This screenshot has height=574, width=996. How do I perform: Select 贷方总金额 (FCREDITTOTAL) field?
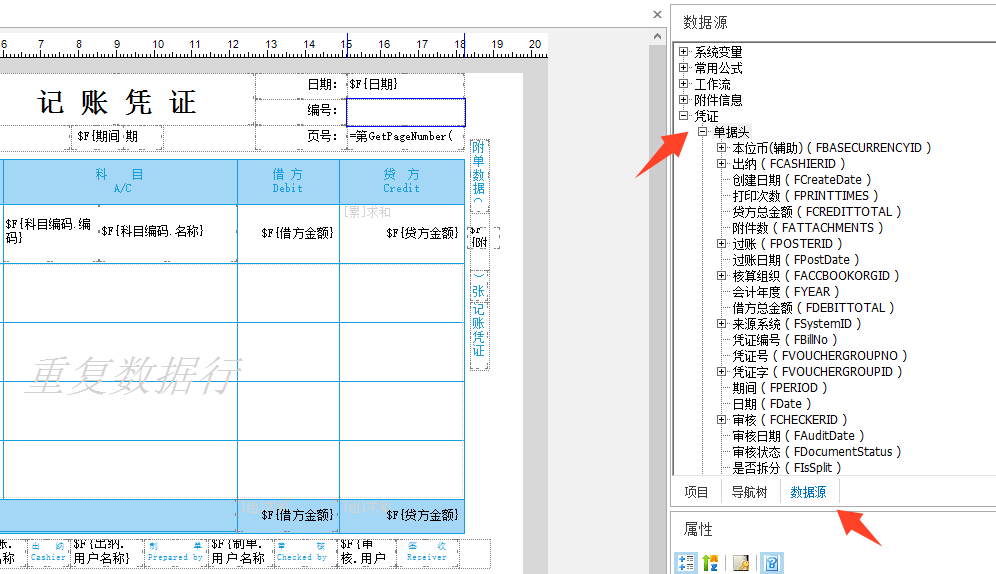(816, 211)
